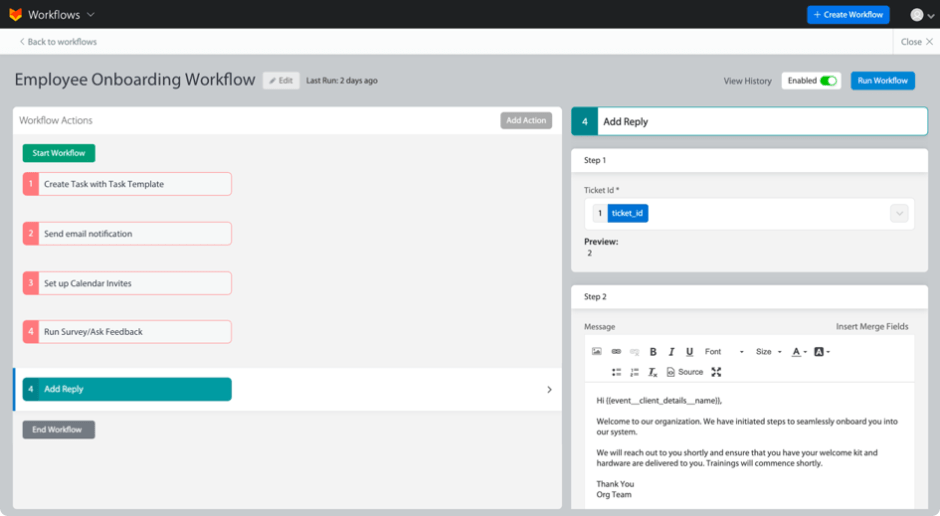Insert a bulleted list
This screenshot has height=516, width=940.
click(616, 372)
